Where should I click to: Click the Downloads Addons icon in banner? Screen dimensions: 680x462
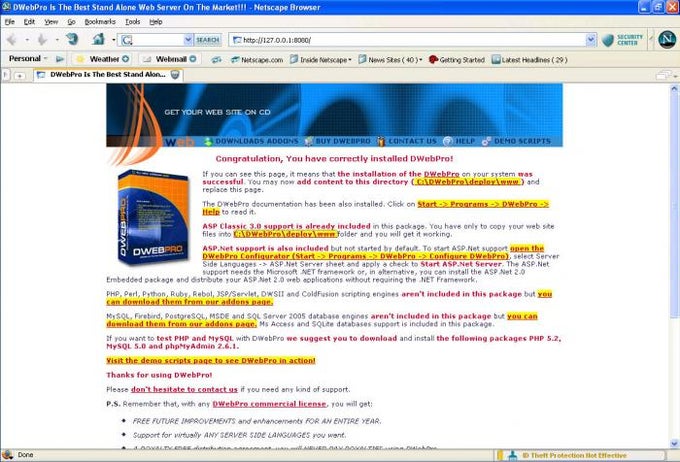[208, 141]
